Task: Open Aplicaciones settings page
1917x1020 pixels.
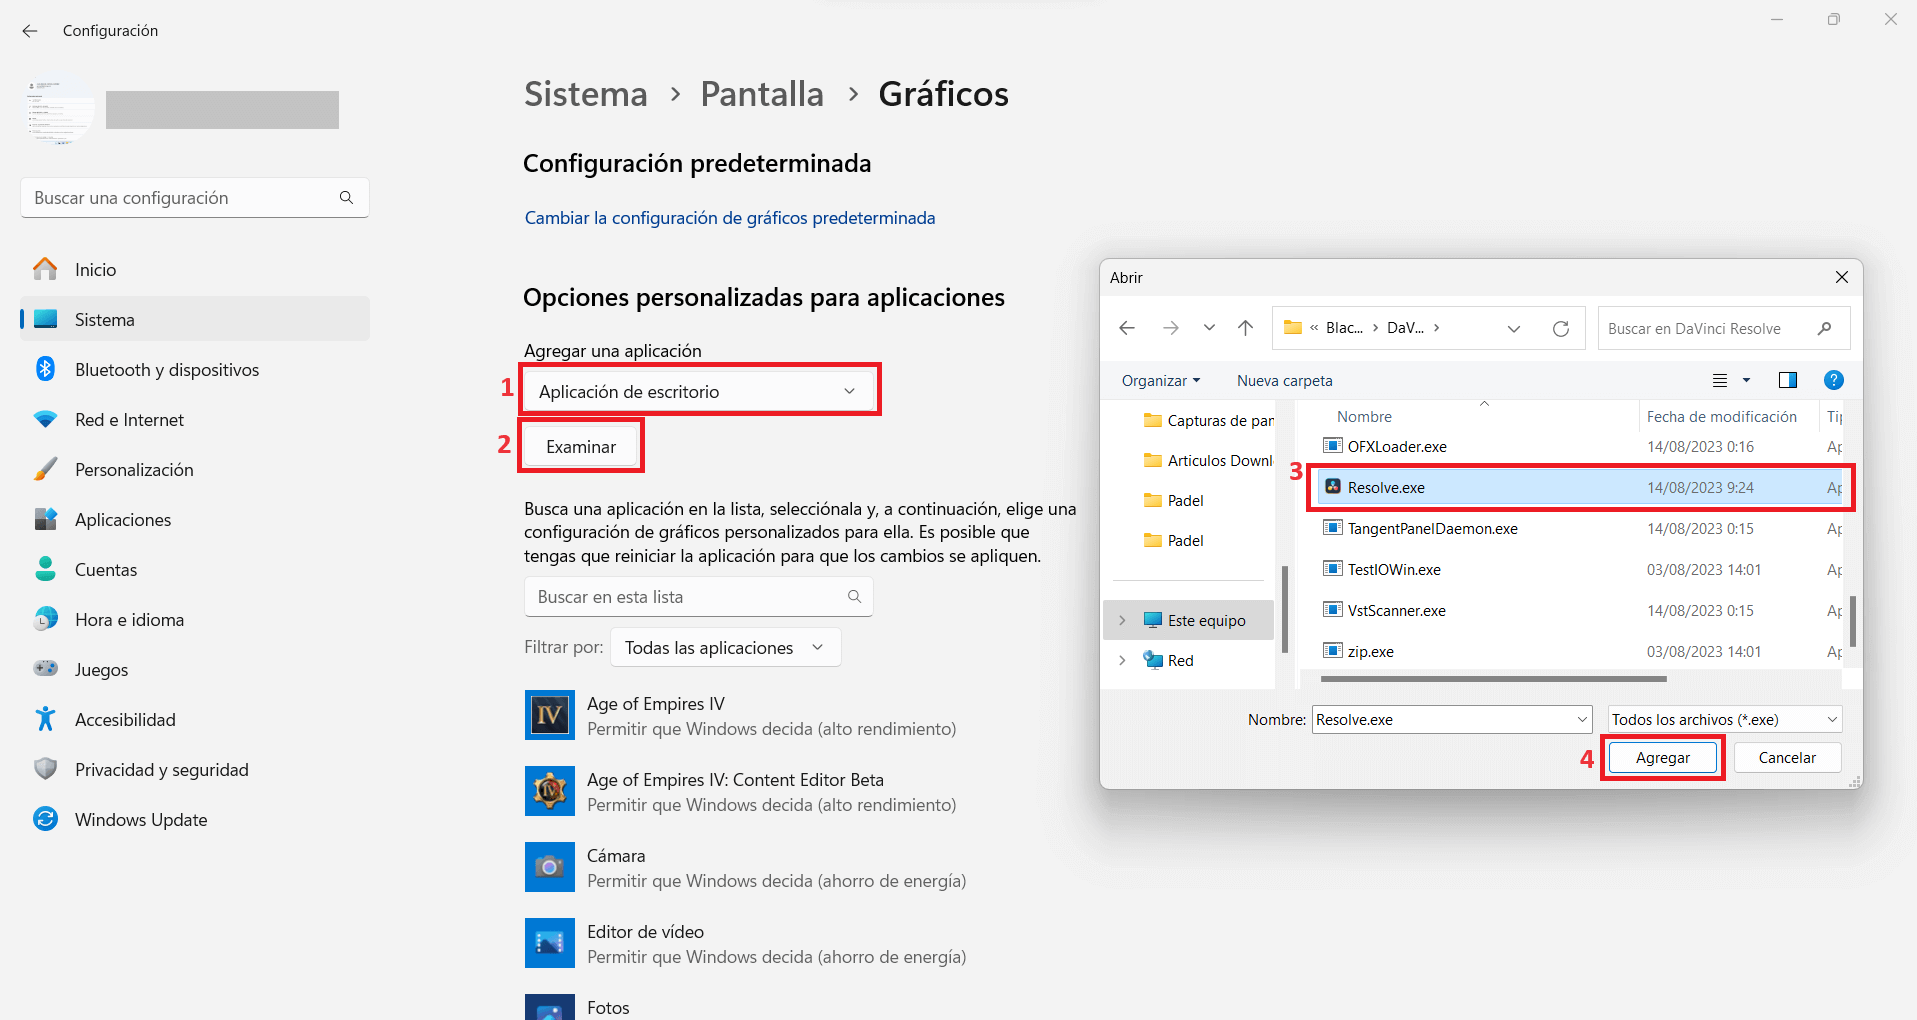Action: [x=195, y=519]
